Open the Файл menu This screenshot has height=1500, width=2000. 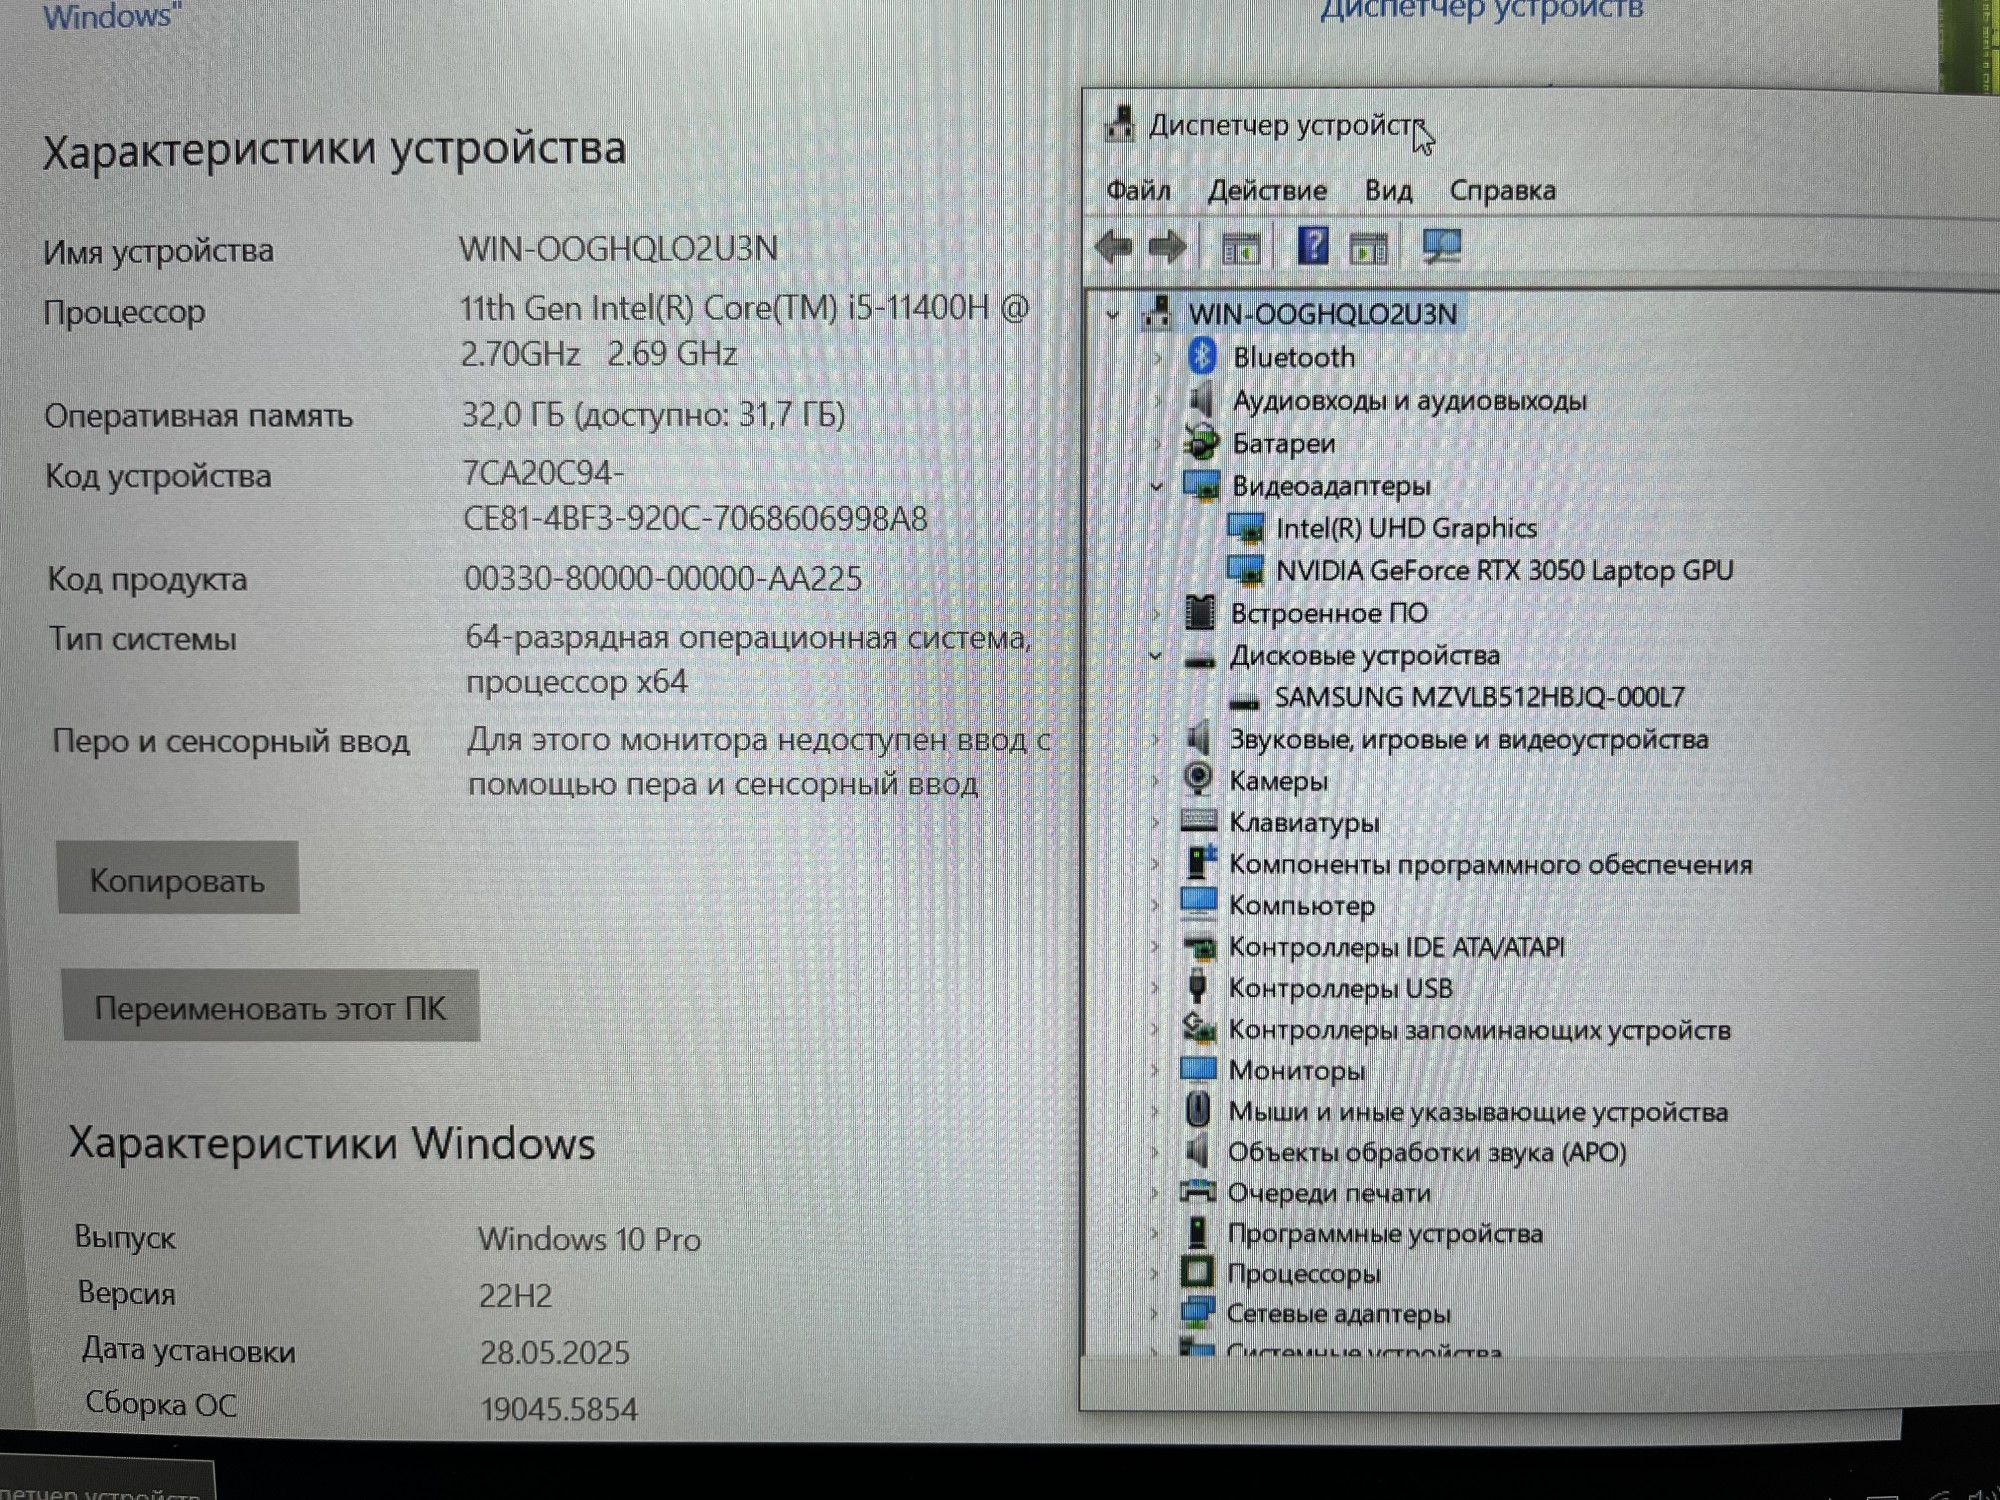[1138, 190]
